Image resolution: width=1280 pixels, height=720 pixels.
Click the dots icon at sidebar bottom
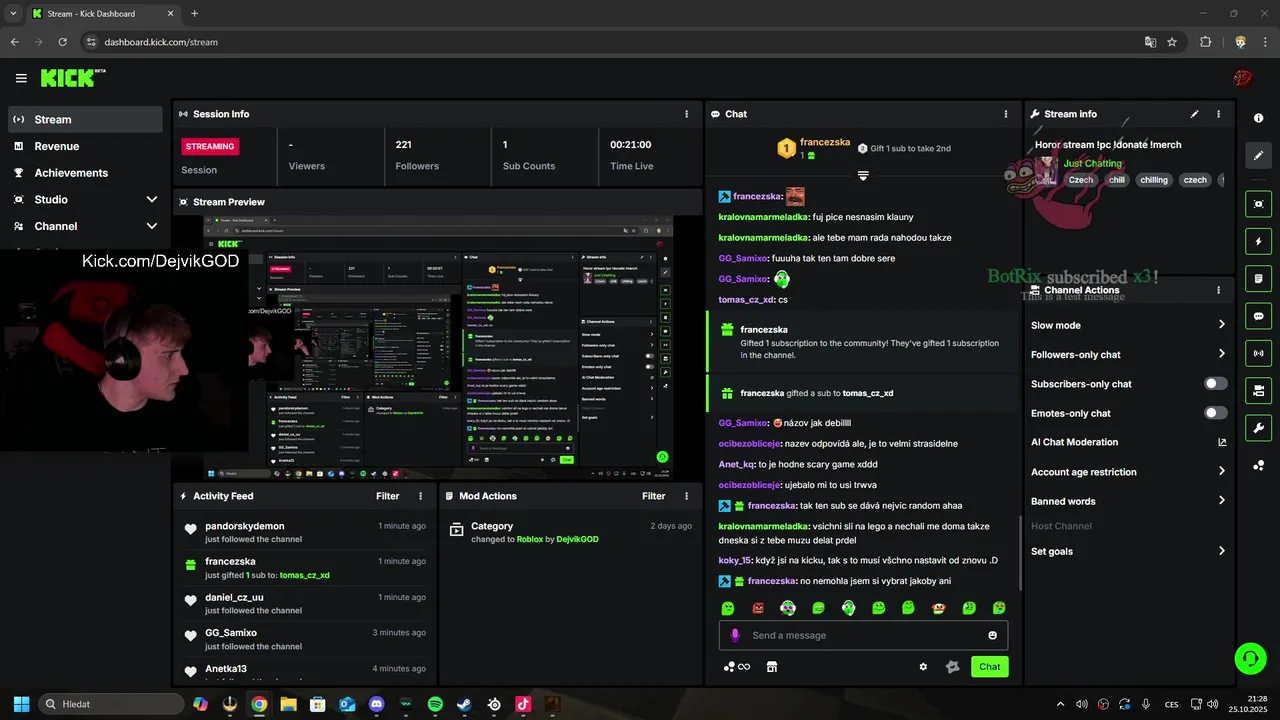coord(1258,466)
